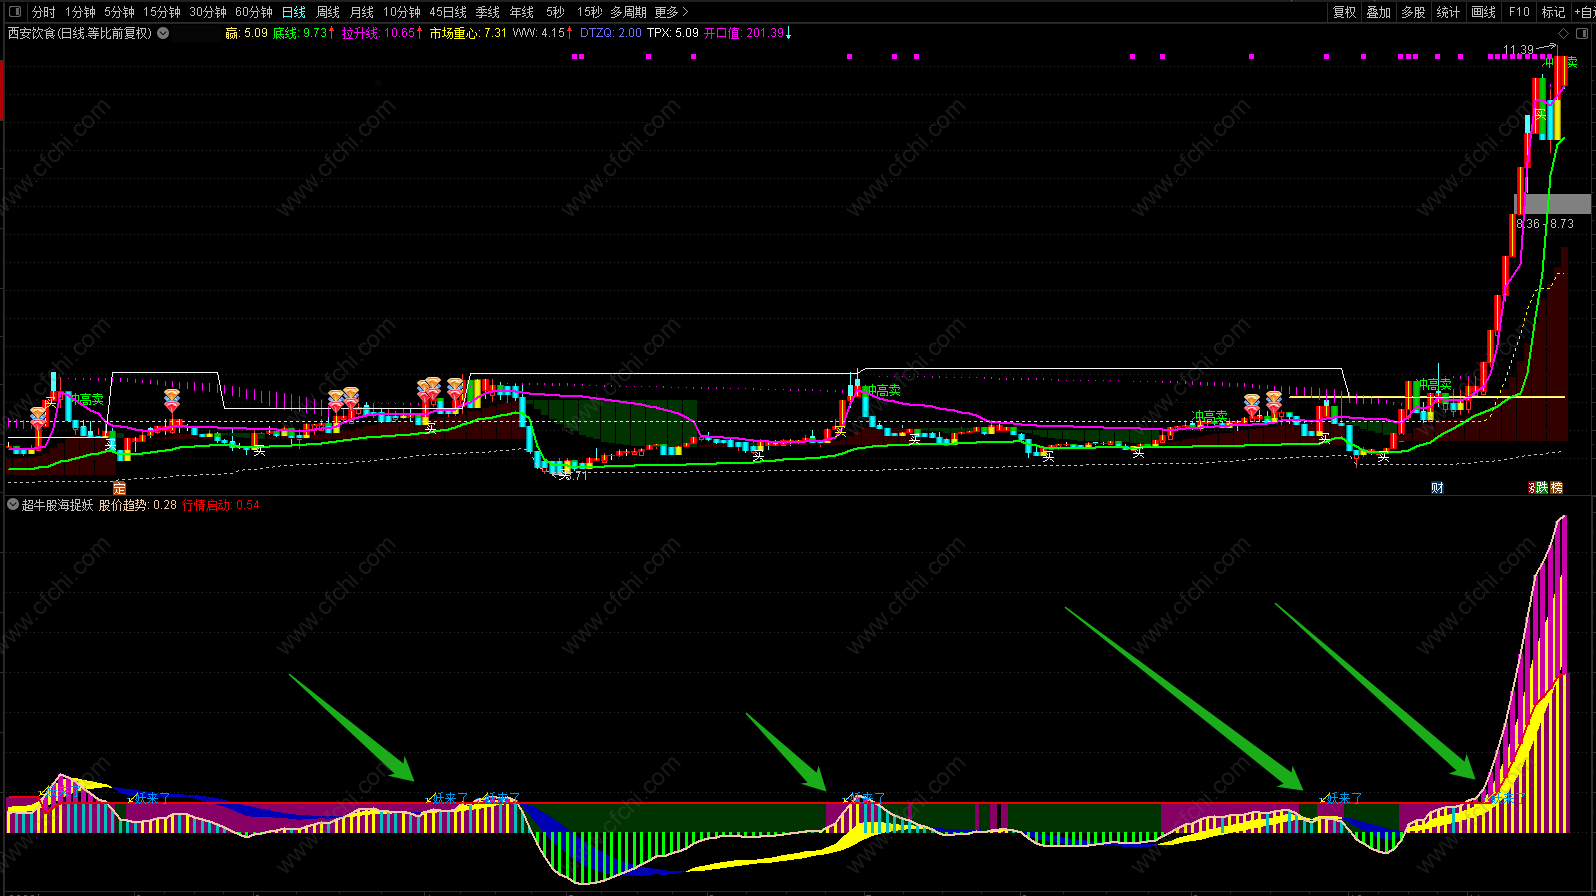The image size is (1596, 896).
Task: Select the 60分钟 period
Action: pyautogui.click(x=254, y=12)
